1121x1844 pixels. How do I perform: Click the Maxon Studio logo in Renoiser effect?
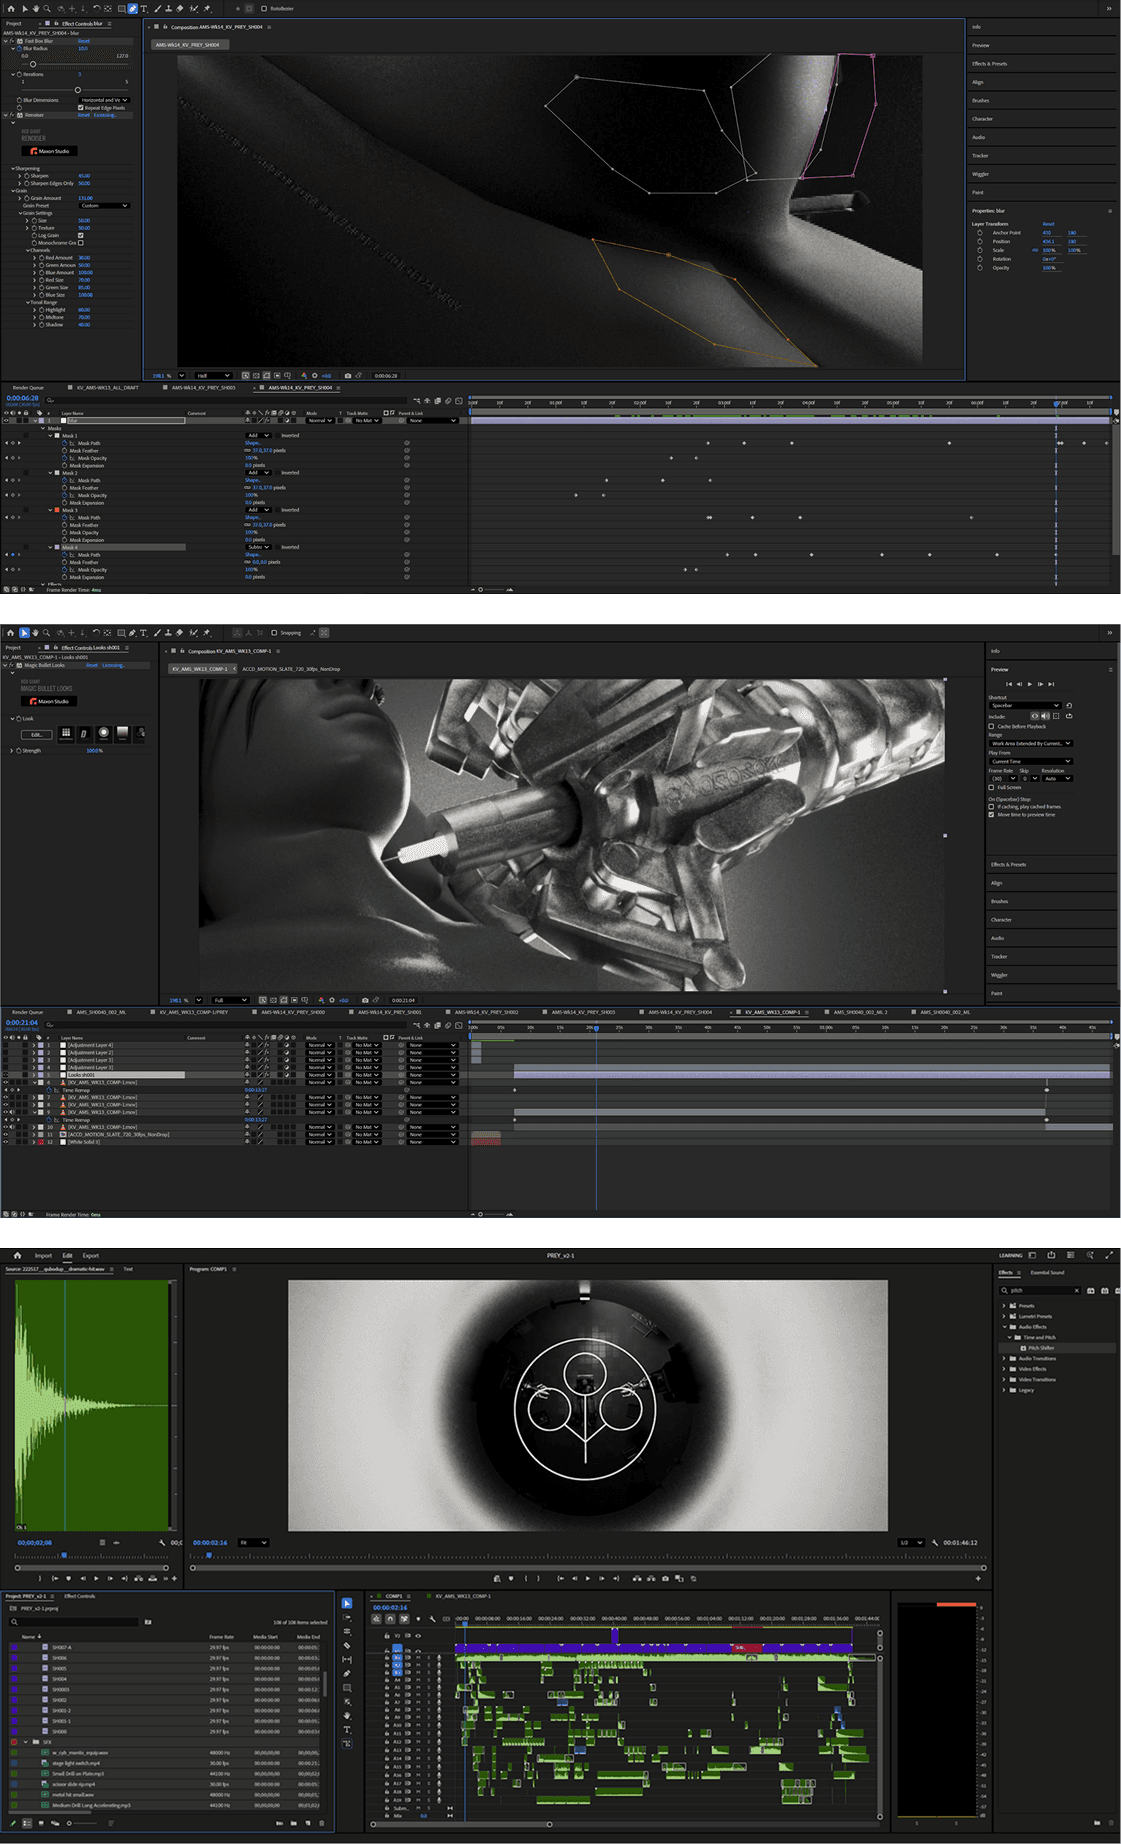click(52, 151)
